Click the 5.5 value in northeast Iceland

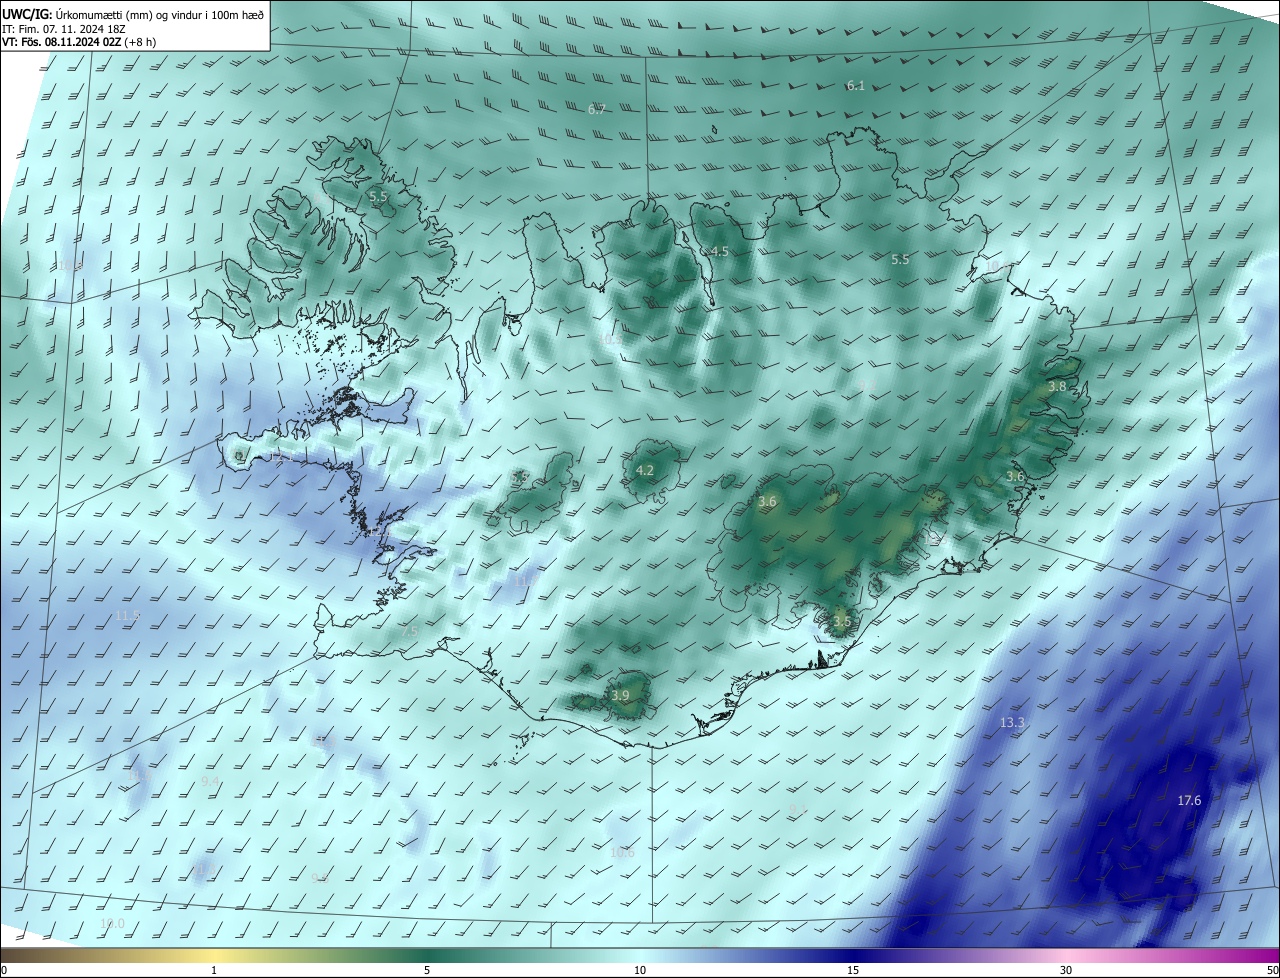click(x=900, y=260)
